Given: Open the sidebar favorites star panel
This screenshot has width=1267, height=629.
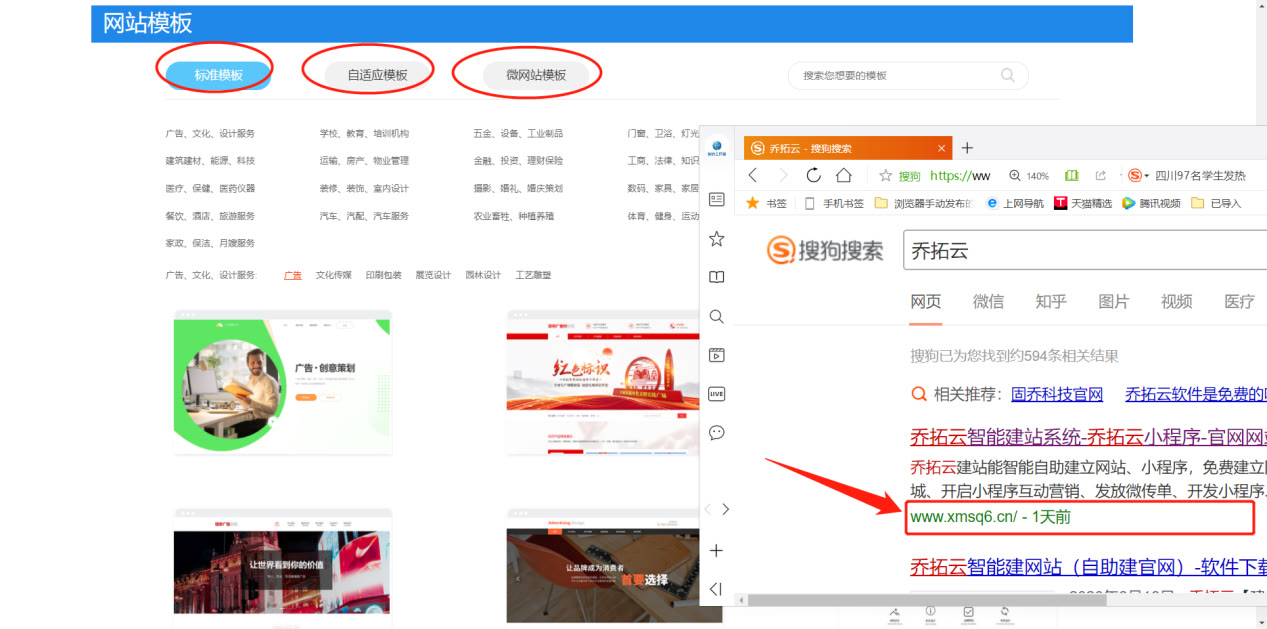Looking at the screenshot, I should click(x=716, y=238).
